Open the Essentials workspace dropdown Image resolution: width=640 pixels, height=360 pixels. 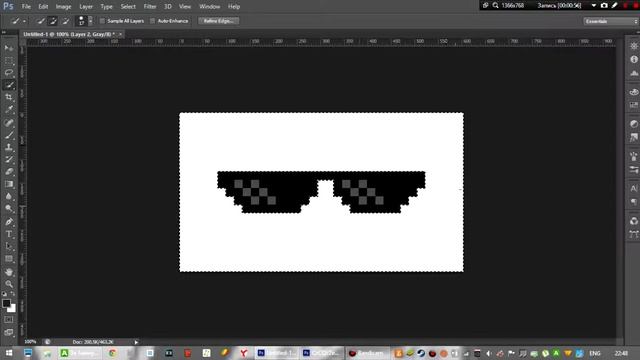point(611,21)
